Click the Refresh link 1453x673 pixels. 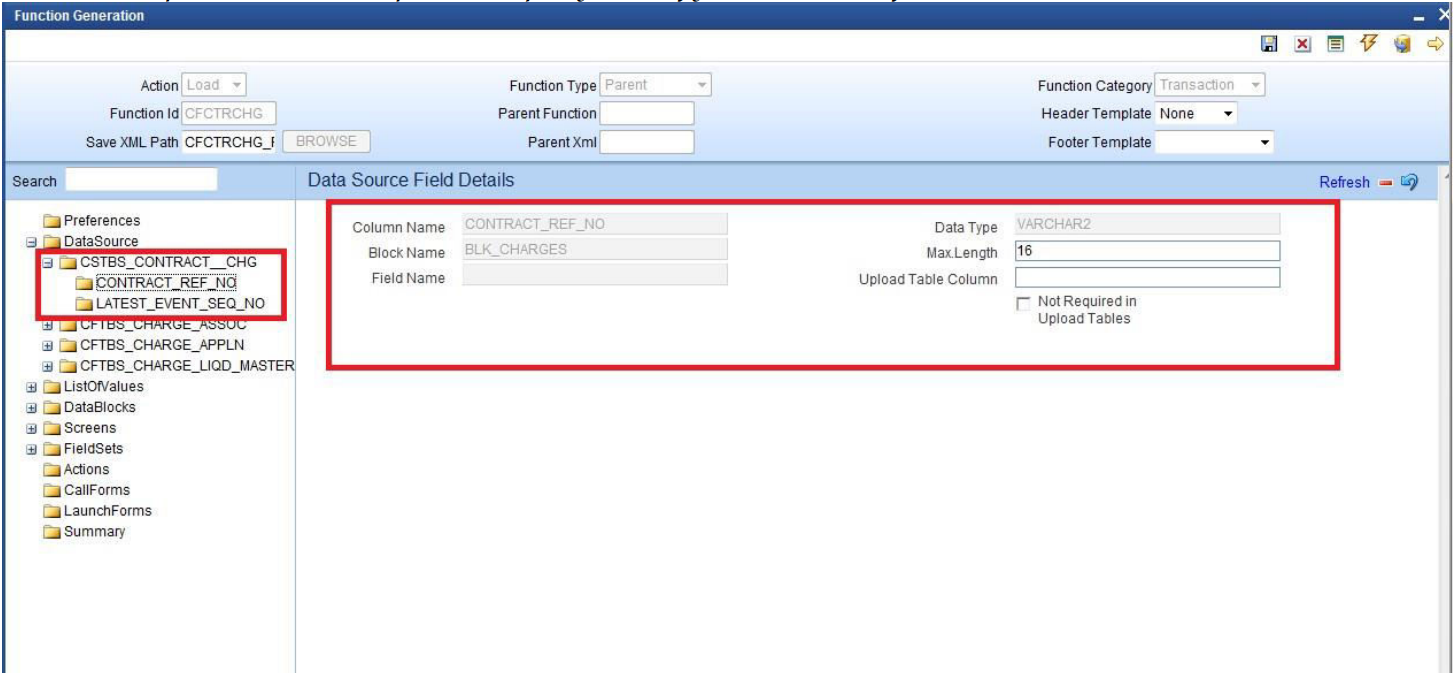pyautogui.click(x=1344, y=182)
